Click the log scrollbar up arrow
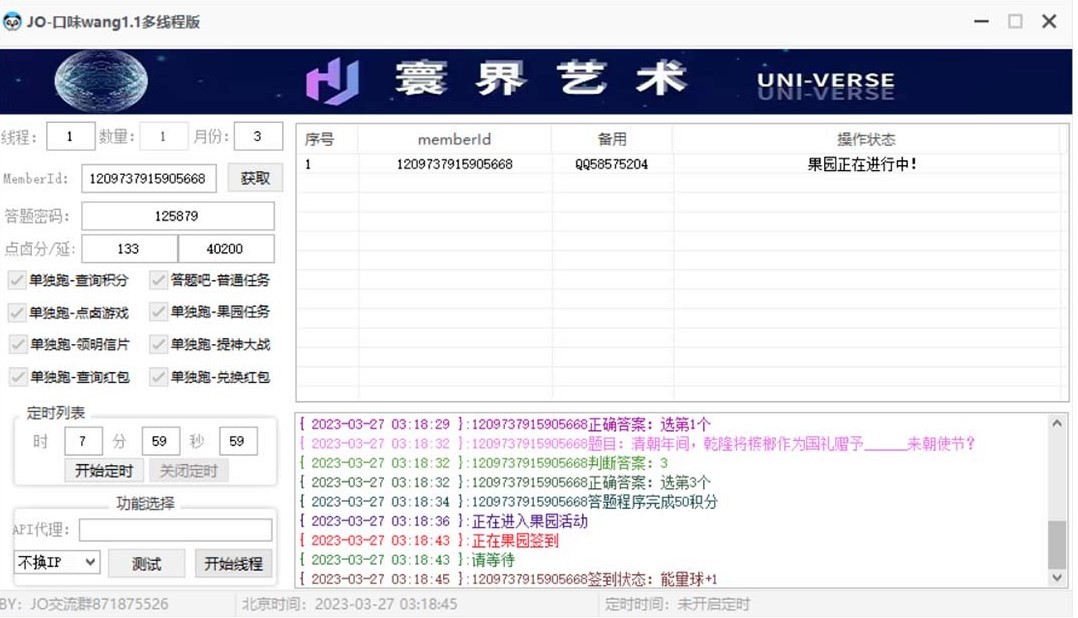Screen dimensions: 1078x618 click(1057, 423)
